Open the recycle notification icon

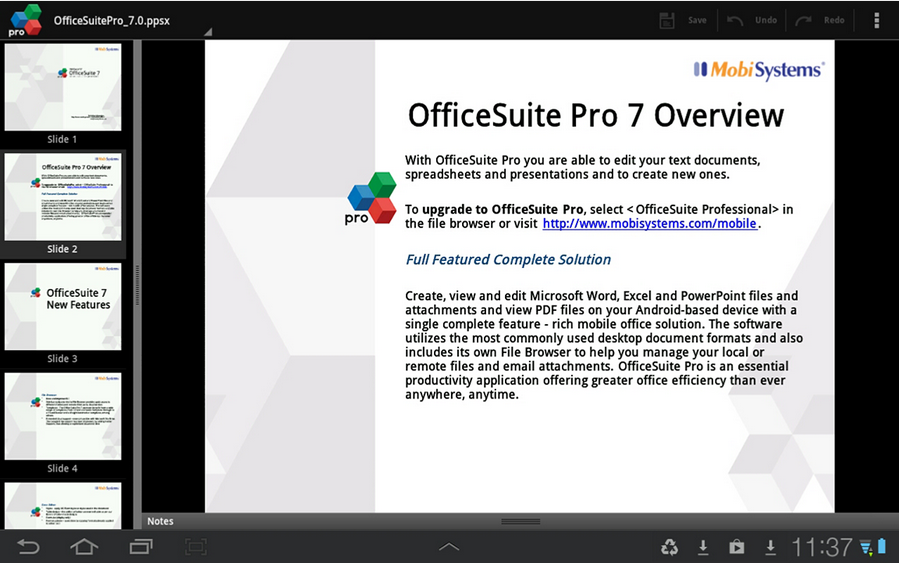[669, 548]
